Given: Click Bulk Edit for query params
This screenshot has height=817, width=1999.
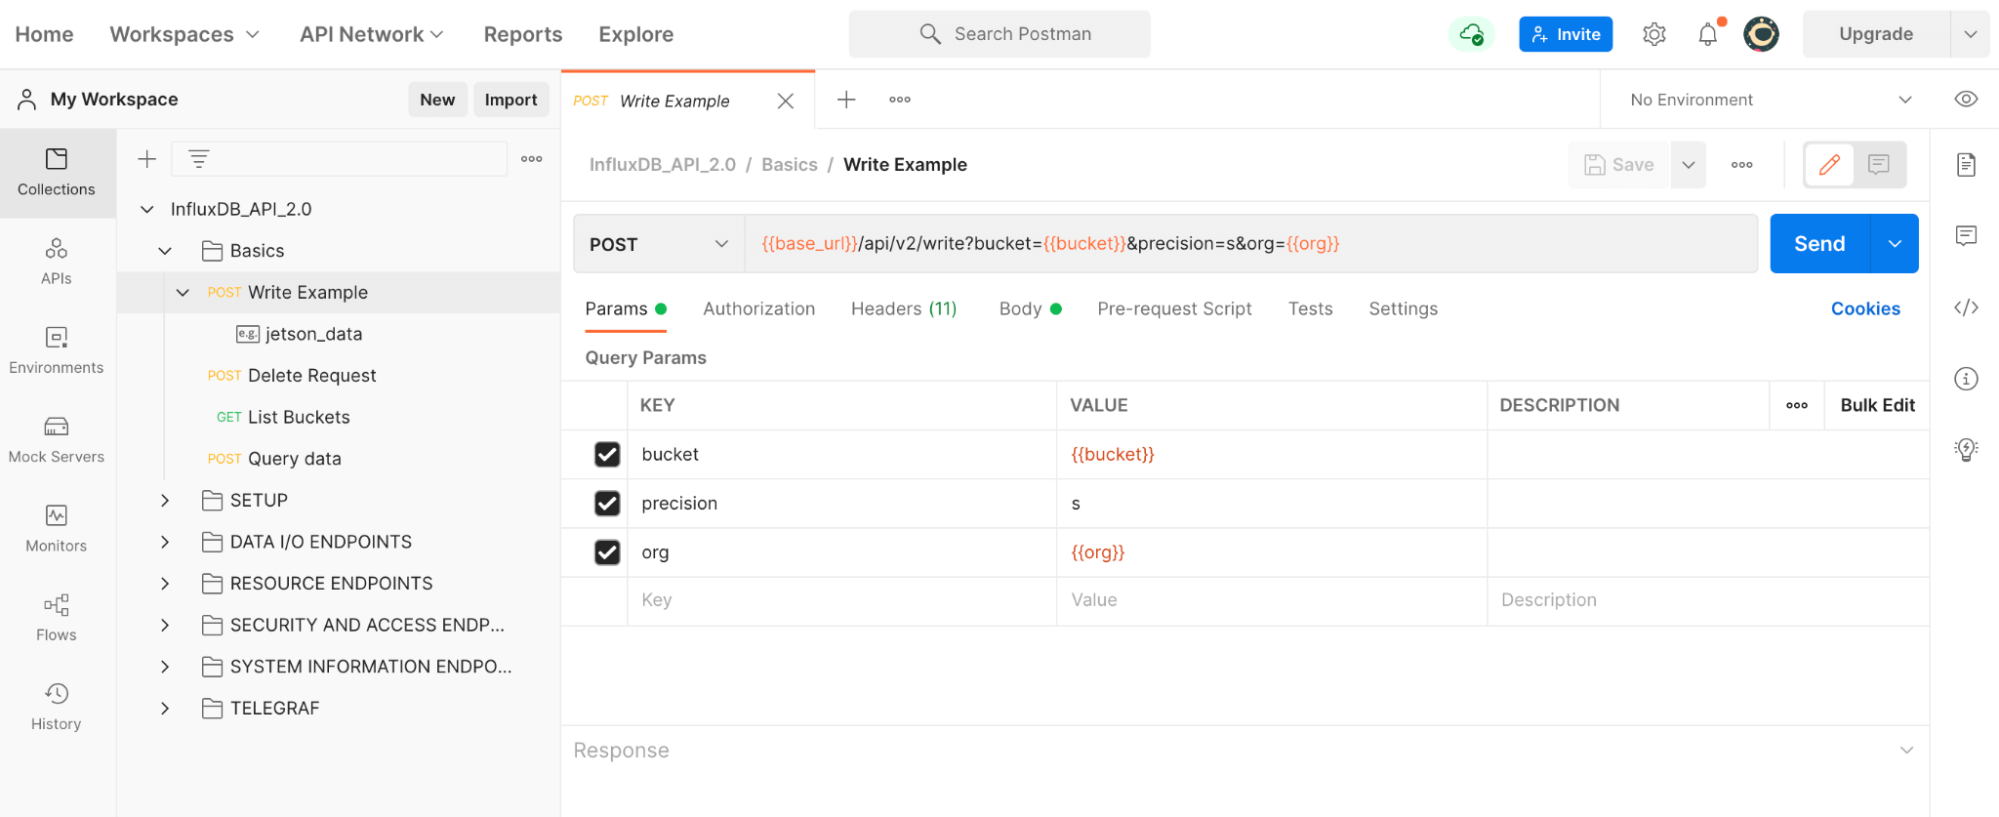Looking at the screenshot, I should [1877, 405].
